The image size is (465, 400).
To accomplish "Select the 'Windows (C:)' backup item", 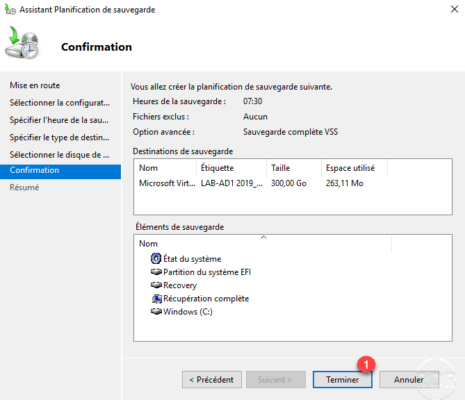I will pyautogui.click(x=188, y=312).
